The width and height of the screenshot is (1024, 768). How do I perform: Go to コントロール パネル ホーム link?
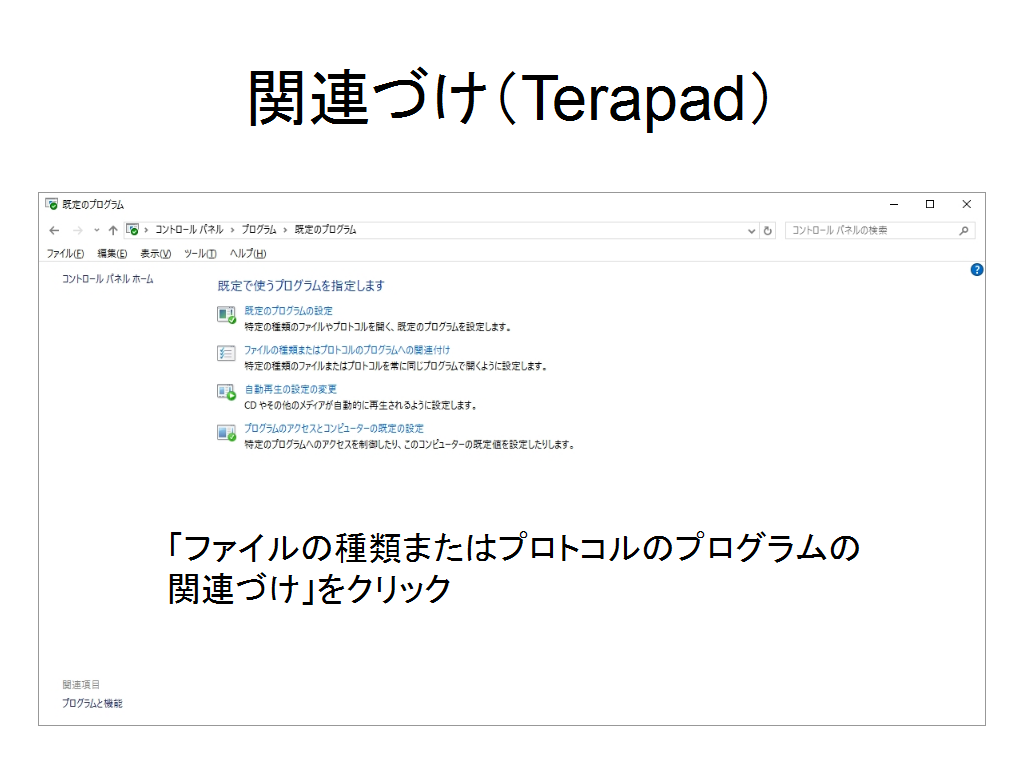(108, 280)
